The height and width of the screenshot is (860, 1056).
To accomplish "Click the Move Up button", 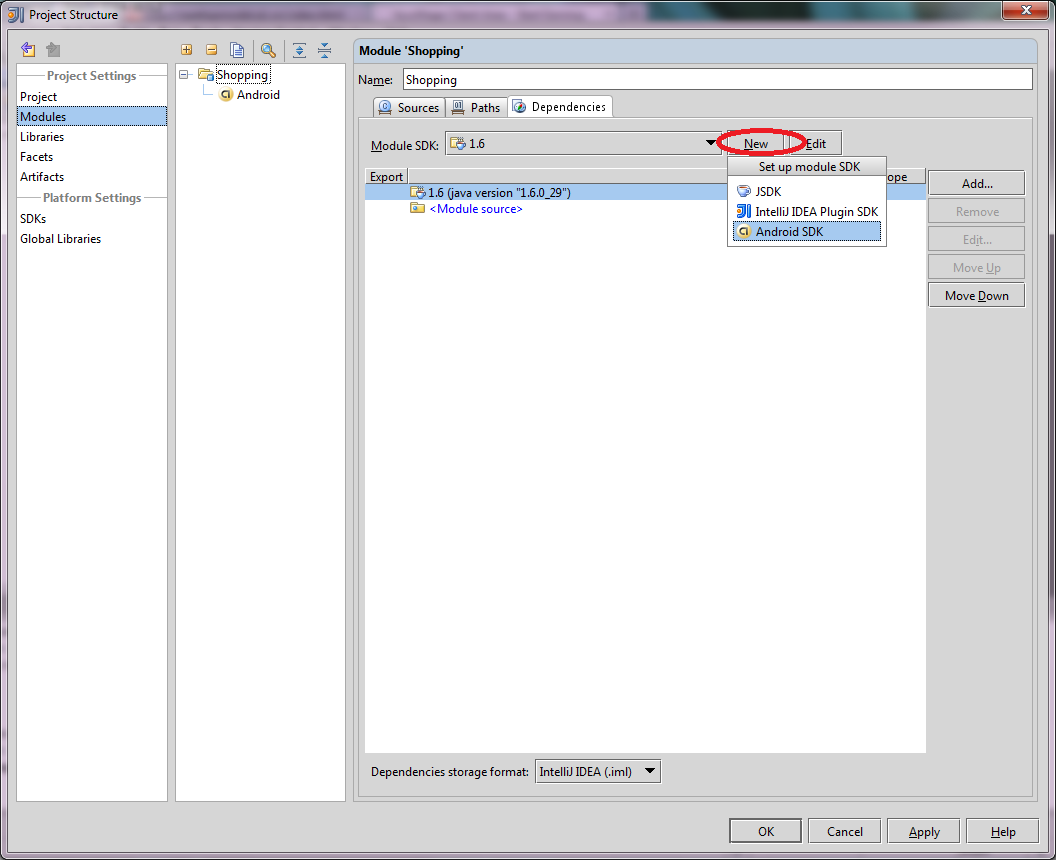I will pos(977,267).
